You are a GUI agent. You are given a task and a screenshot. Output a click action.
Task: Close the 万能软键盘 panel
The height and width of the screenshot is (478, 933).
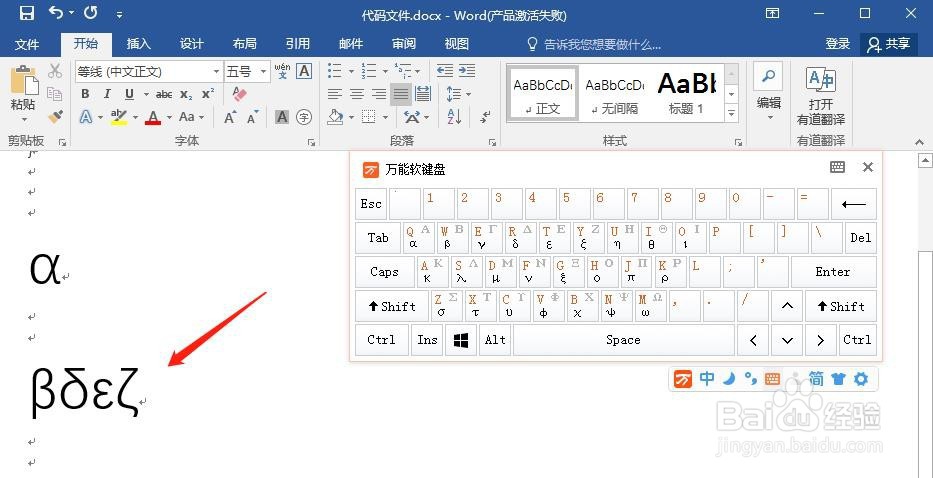pyautogui.click(x=868, y=167)
